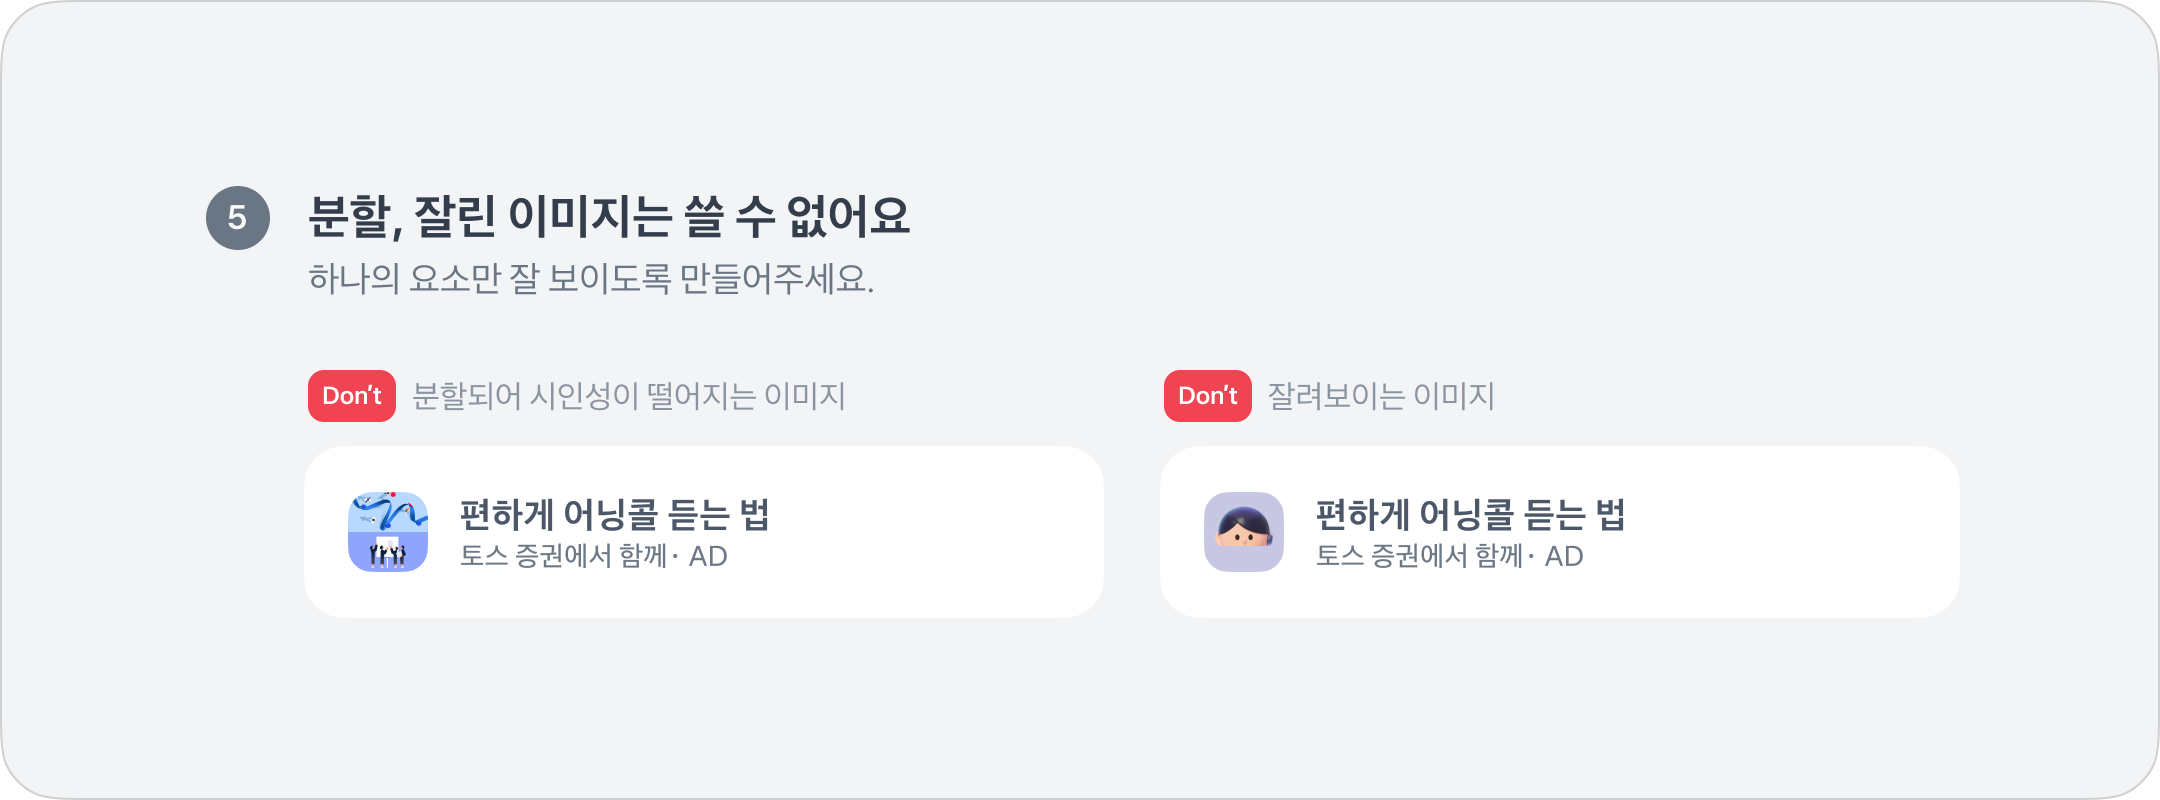Viewport: 2160px width, 800px height.
Task: Click the figures in bottom half of split image
Action: 388,553
